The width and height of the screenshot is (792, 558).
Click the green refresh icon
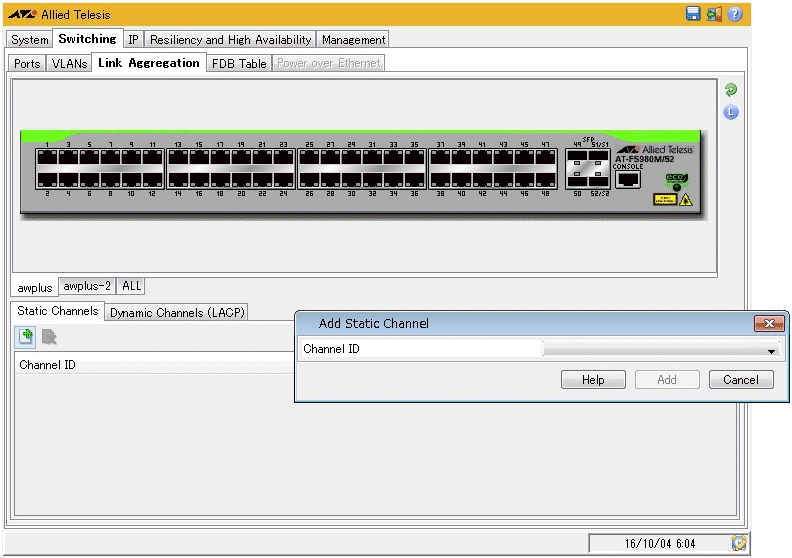coord(731,90)
